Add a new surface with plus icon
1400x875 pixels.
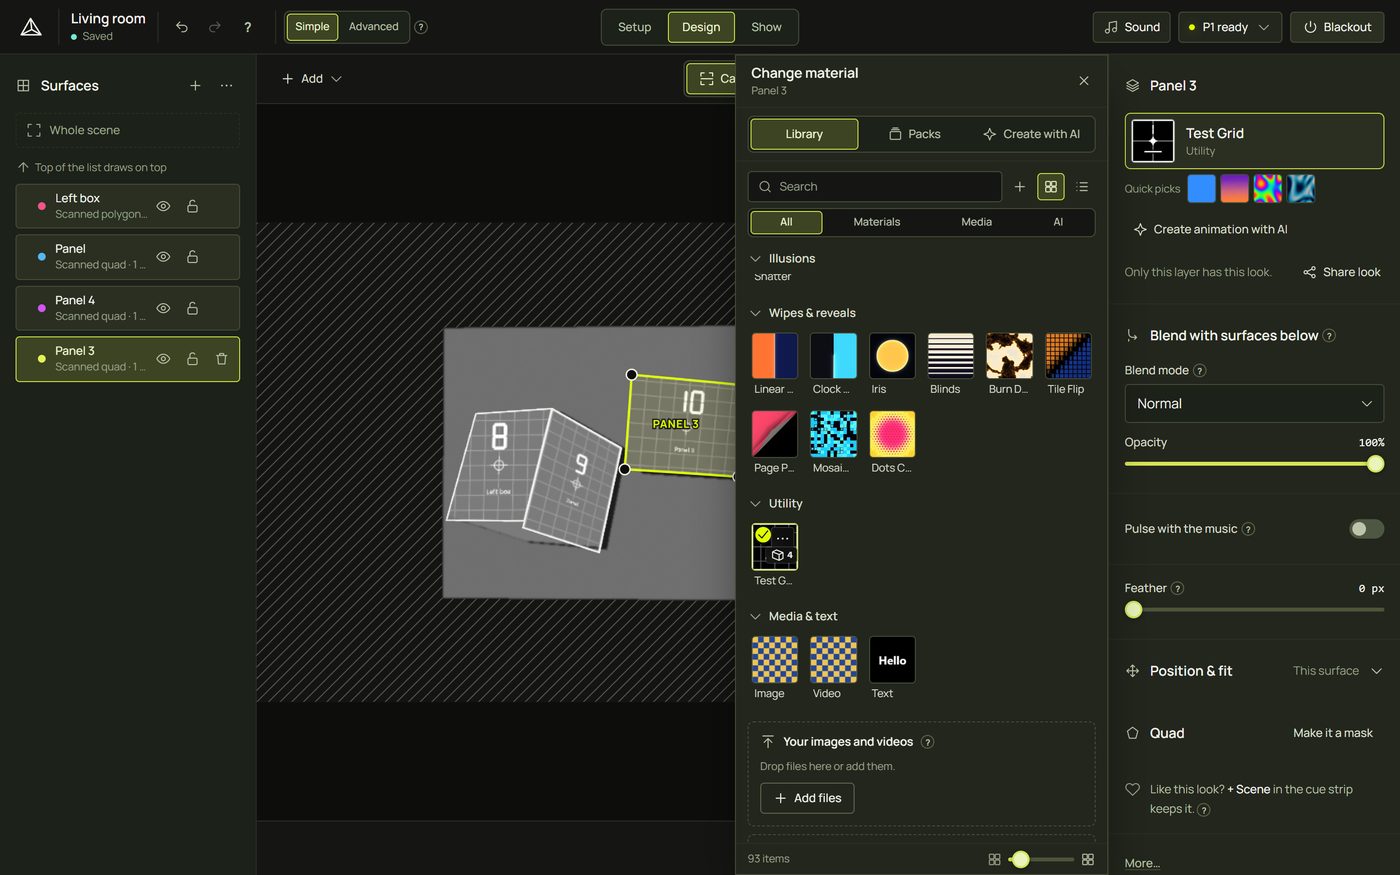pyautogui.click(x=195, y=86)
